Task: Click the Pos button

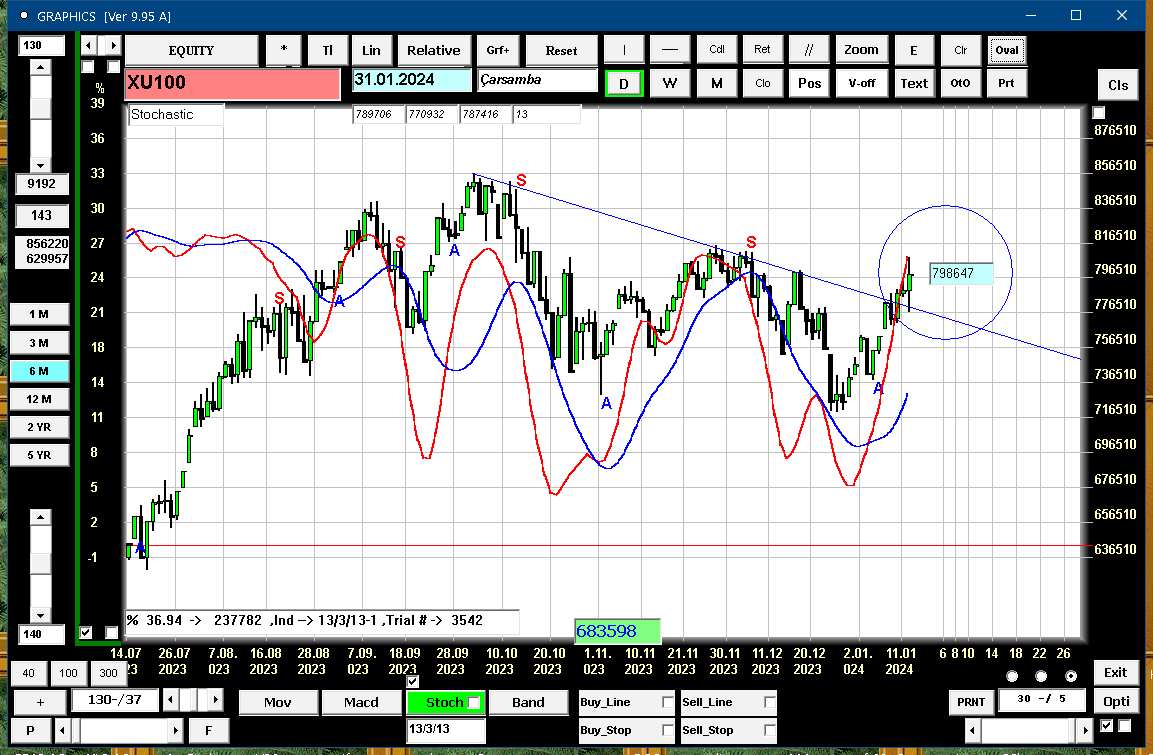Action: coord(809,83)
